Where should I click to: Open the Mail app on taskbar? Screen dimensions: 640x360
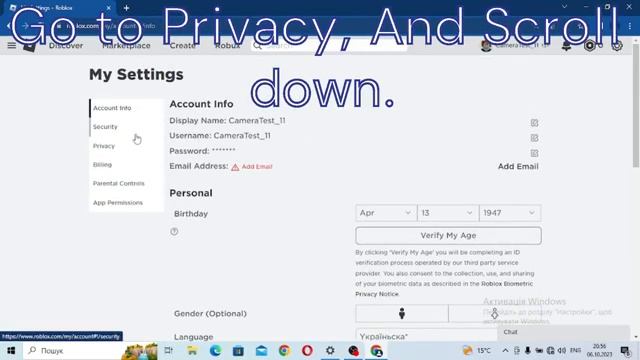click(261, 351)
